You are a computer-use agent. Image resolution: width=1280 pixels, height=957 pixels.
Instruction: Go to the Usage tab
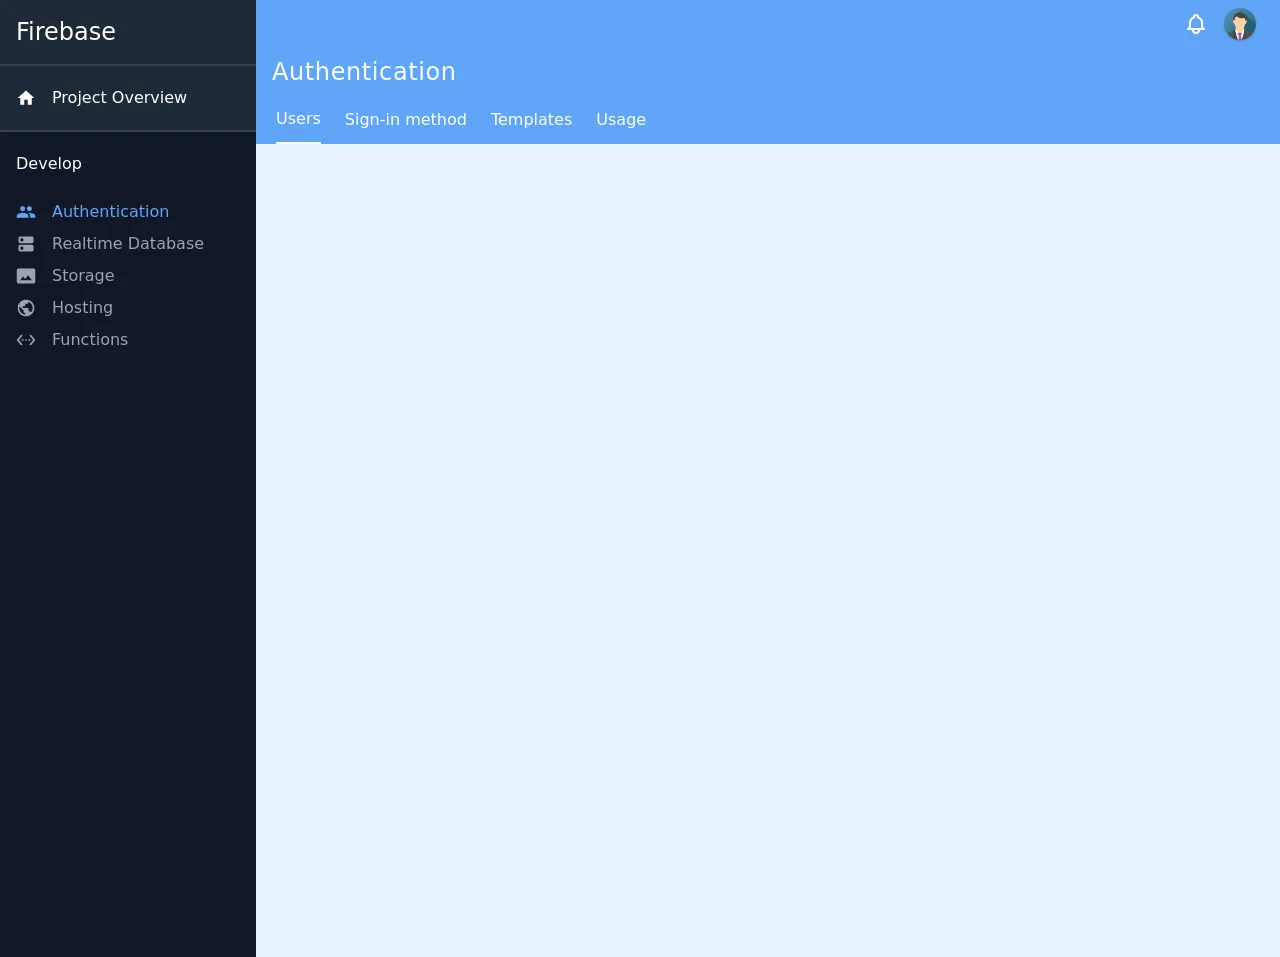coord(620,119)
